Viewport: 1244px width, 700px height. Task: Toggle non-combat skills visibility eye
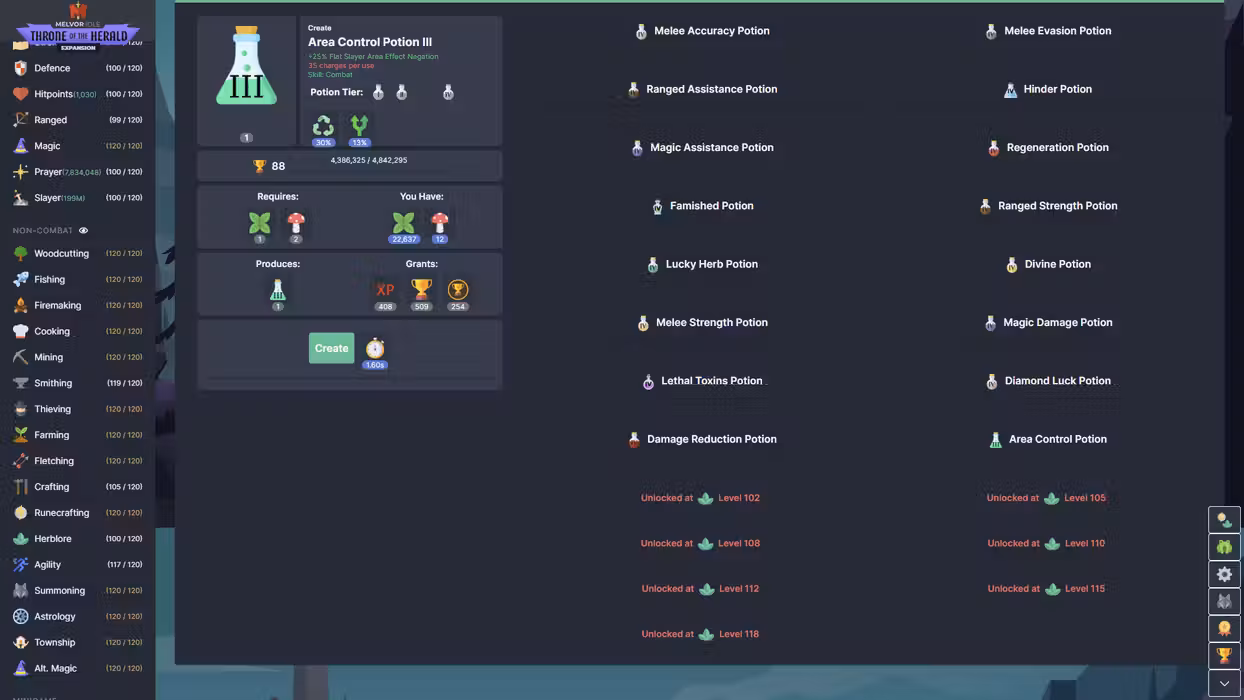83,231
